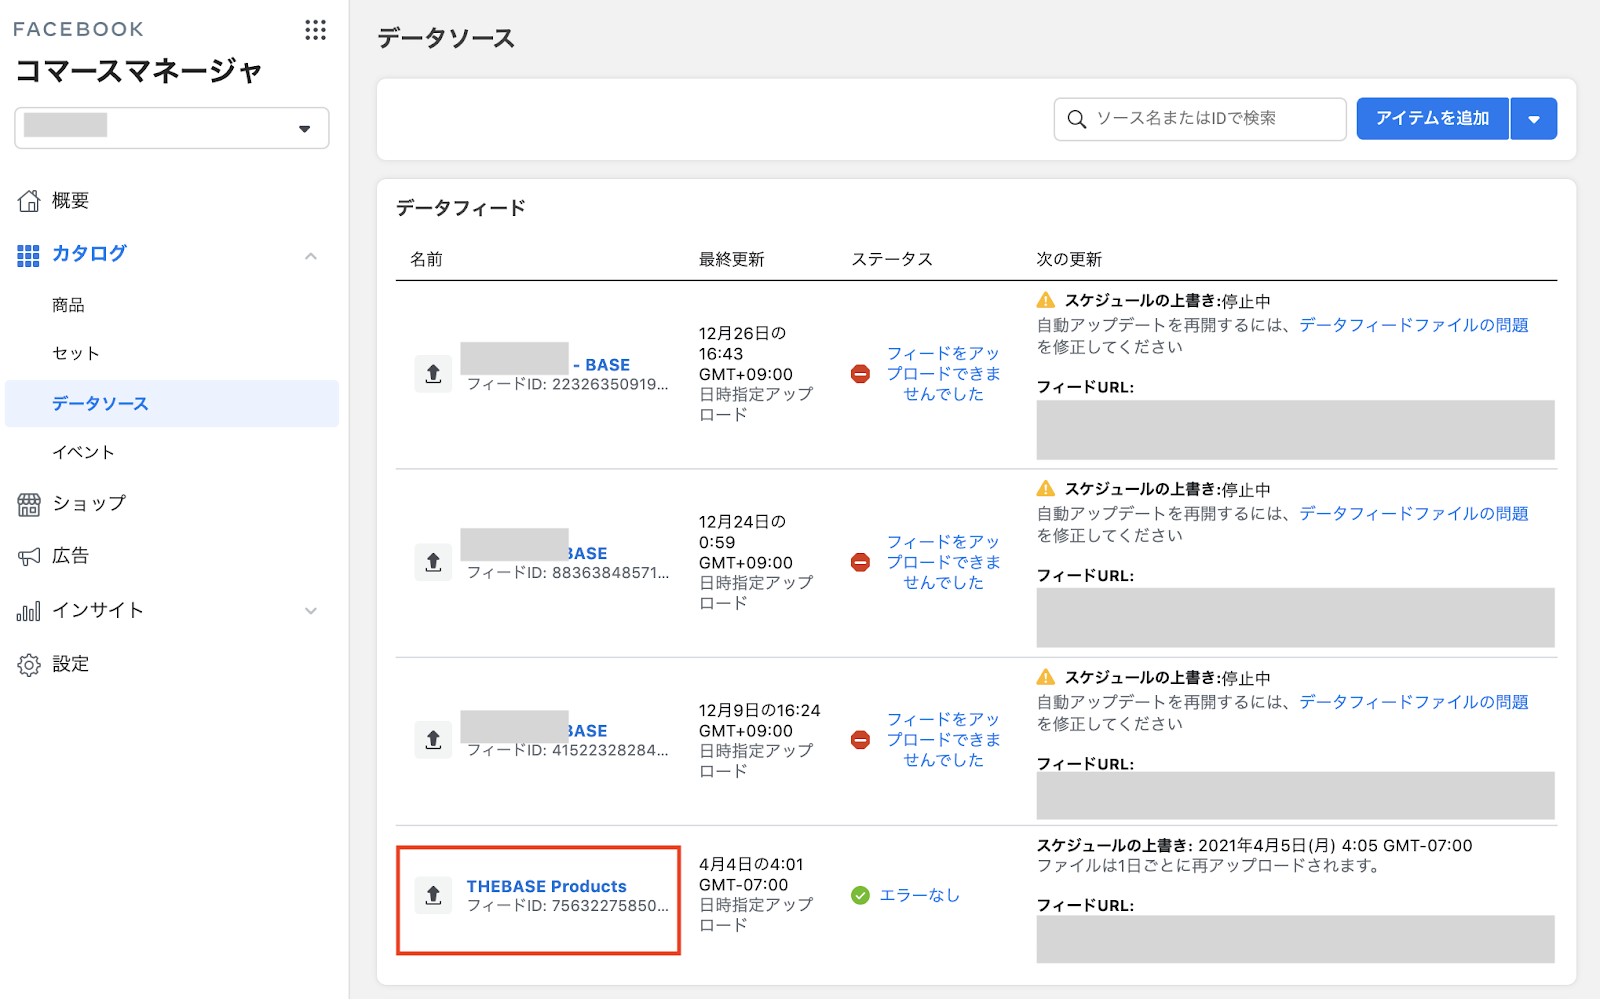Viewport: 1600px width, 999px height.
Task: Click the 最終更新 column header
Action: click(731, 259)
